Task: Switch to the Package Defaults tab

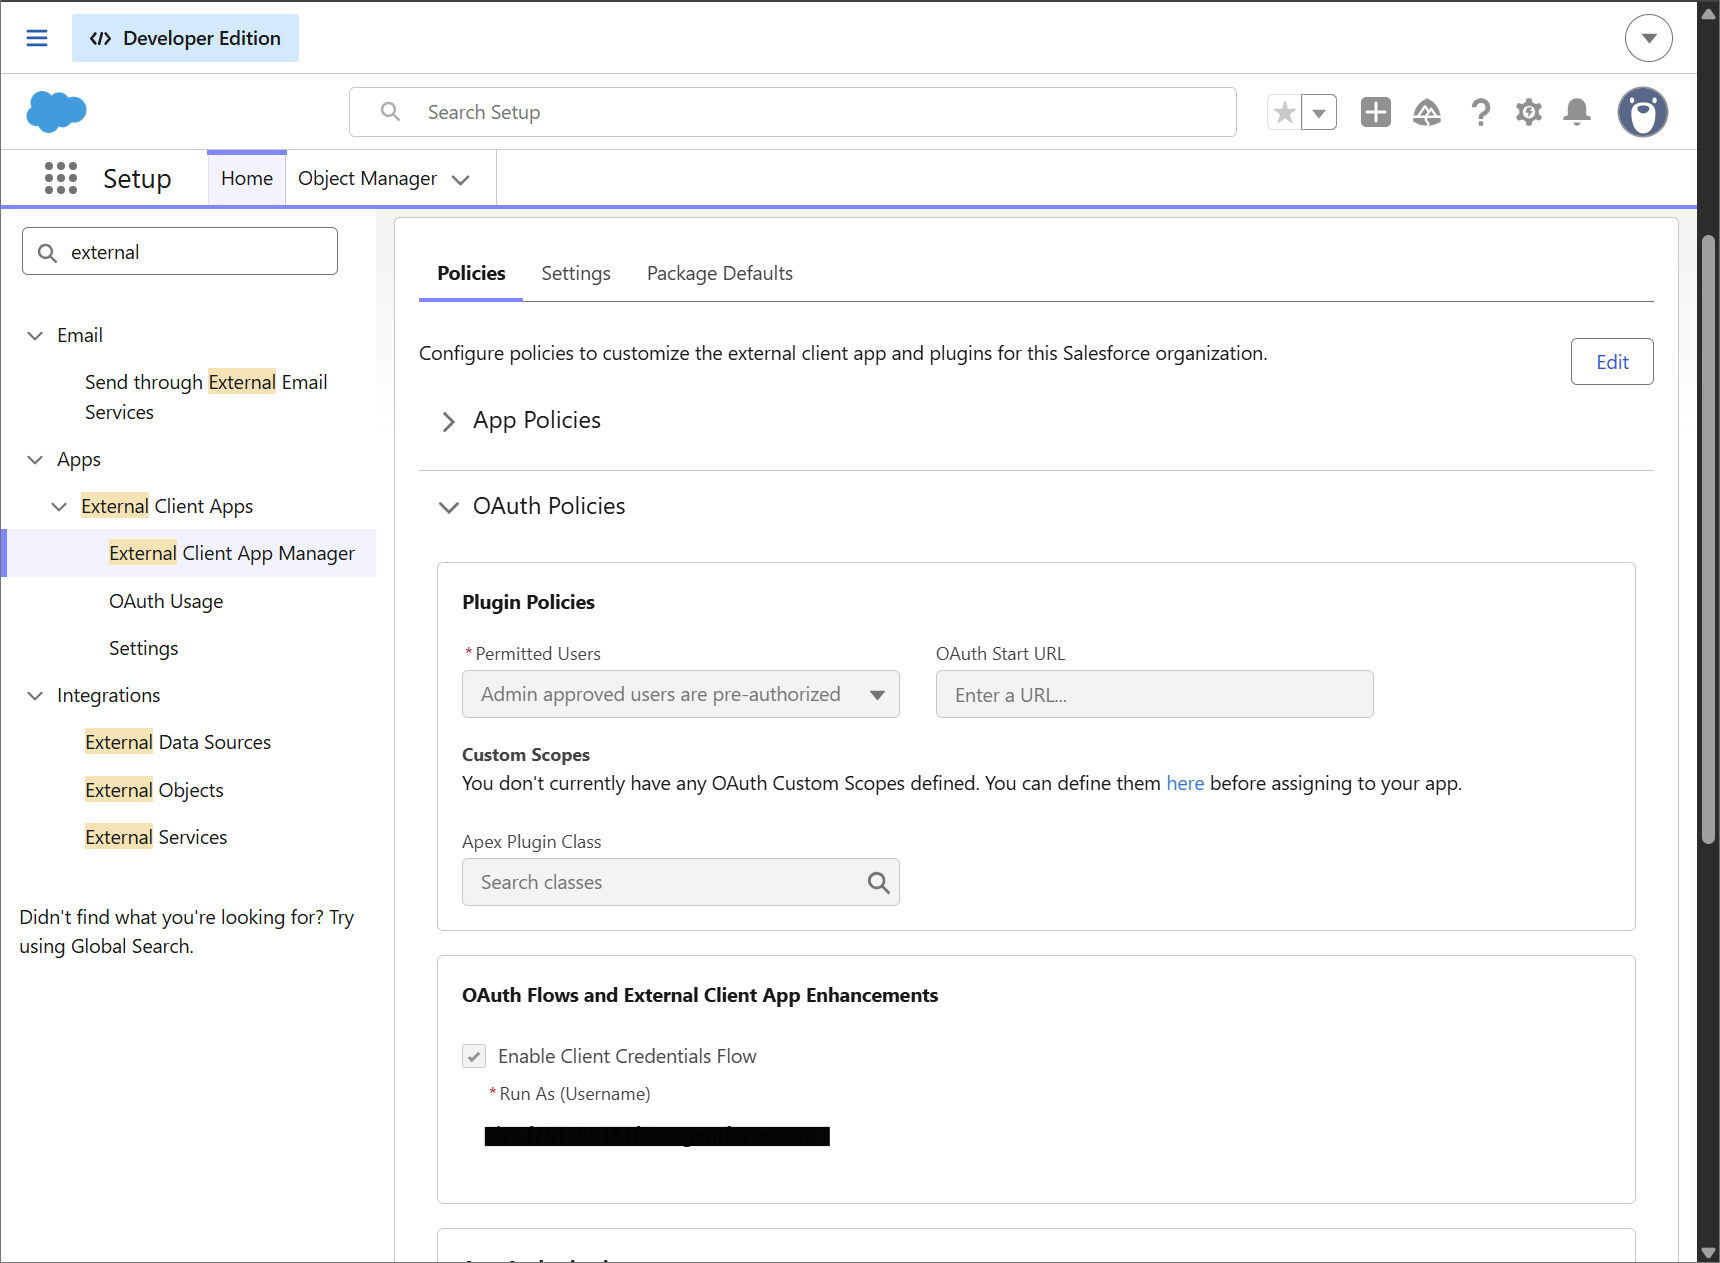Action: (720, 273)
